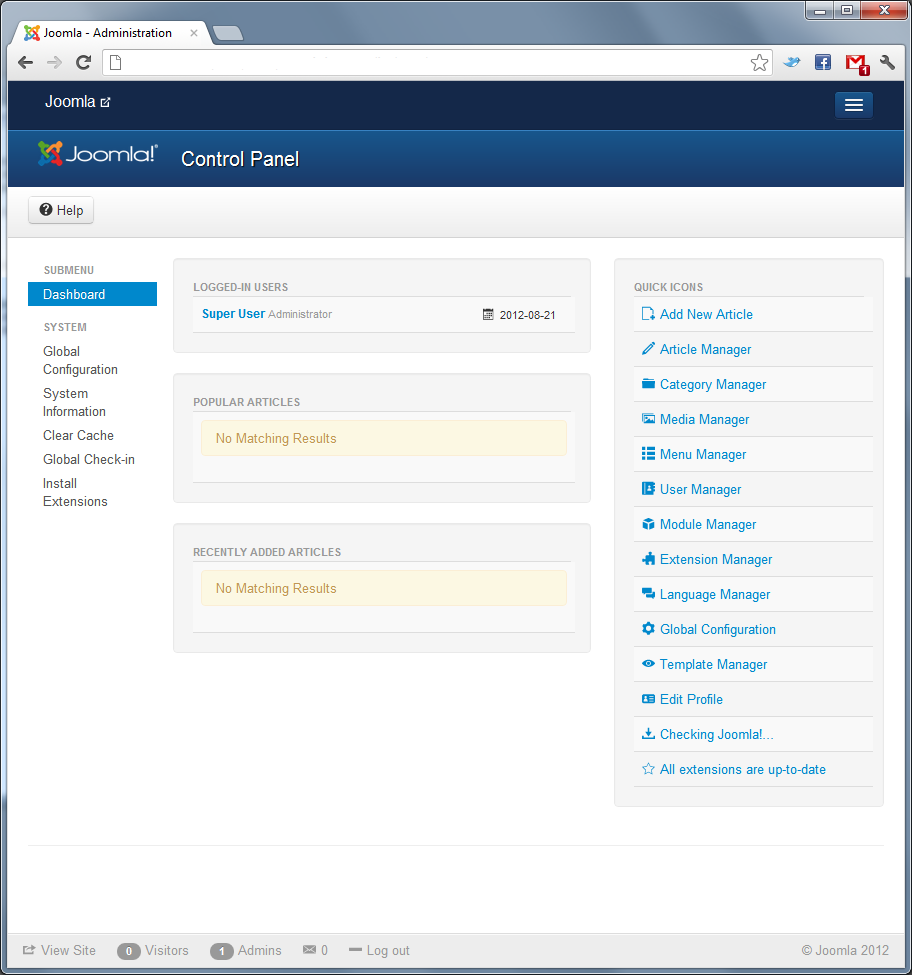Click the browser back arrow
The image size is (912, 975).
click(x=25, y=62)
